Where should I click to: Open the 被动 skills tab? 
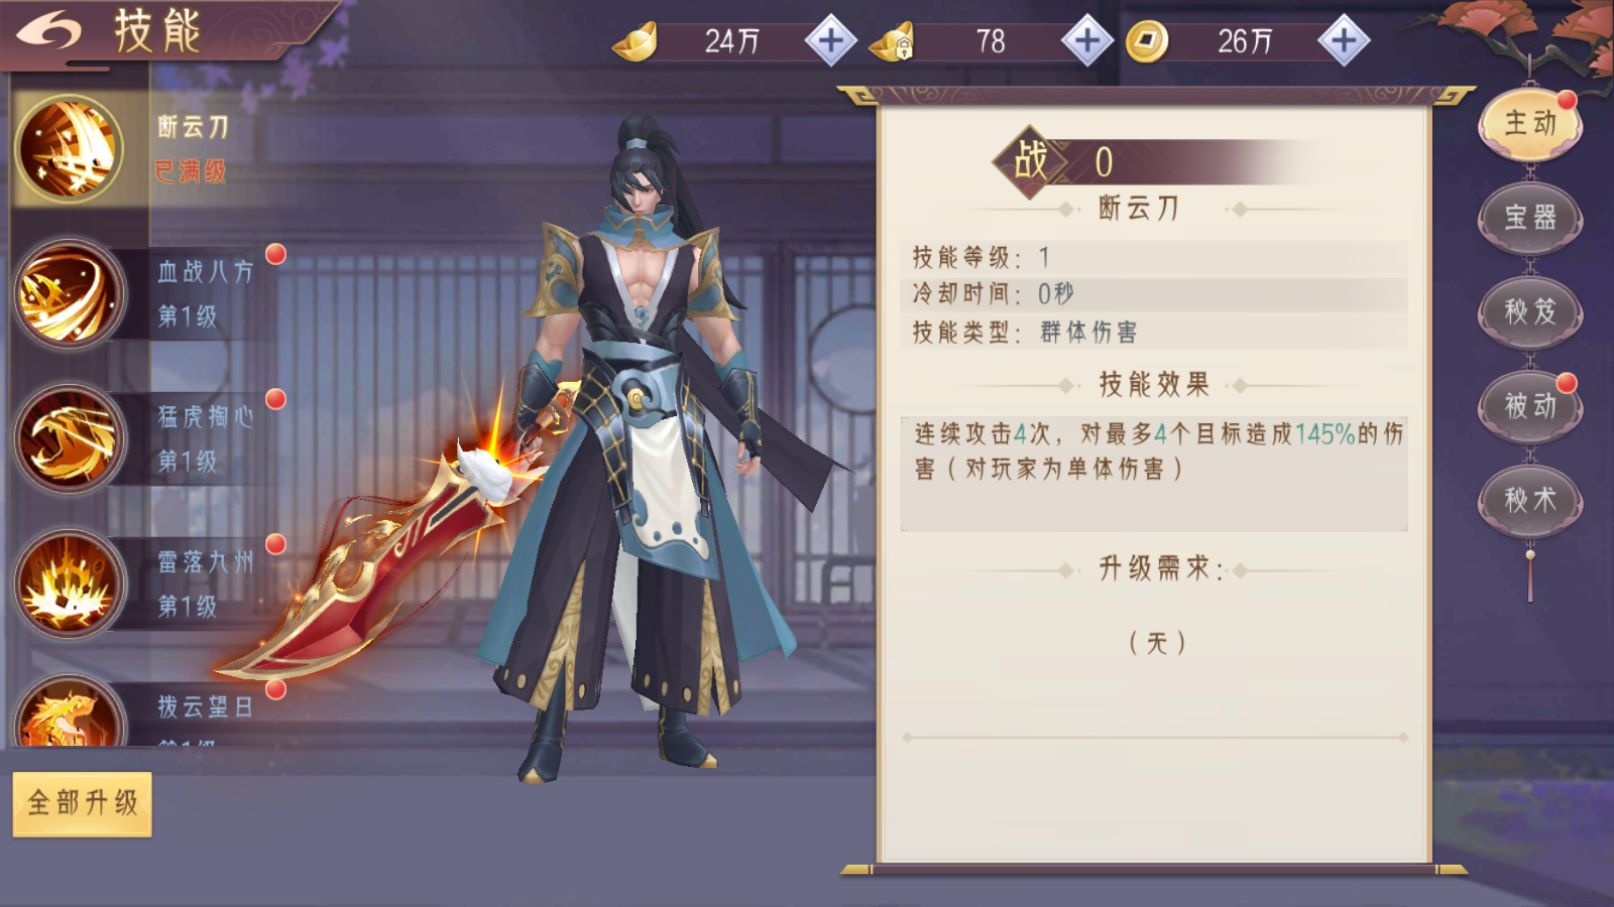(1530, 405)
